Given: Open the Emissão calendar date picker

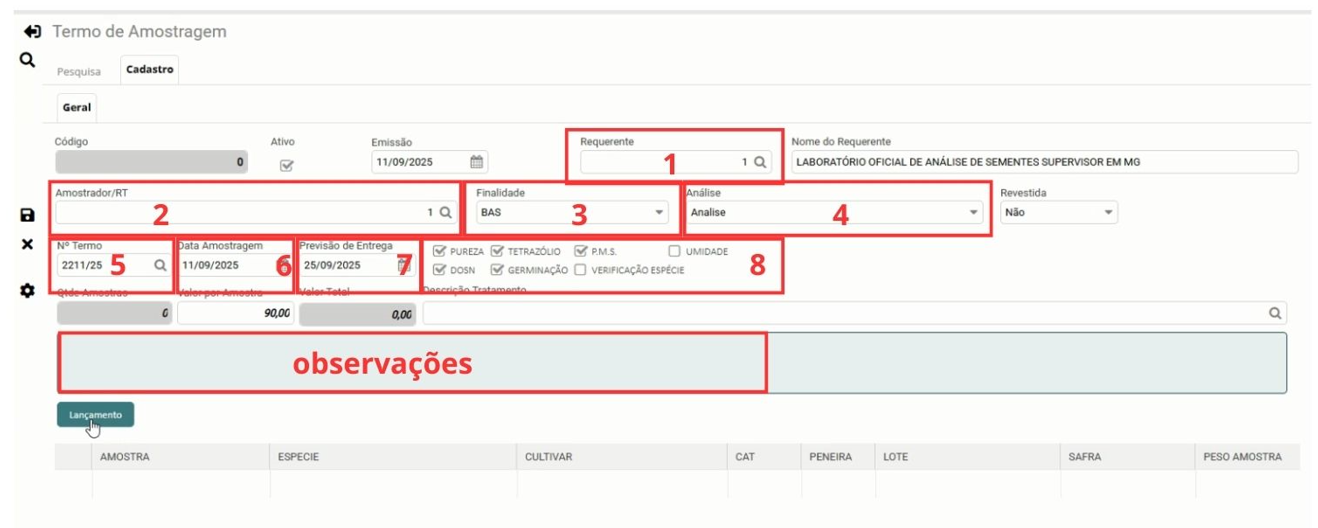Looking at the screenshot, I should 477,162.
